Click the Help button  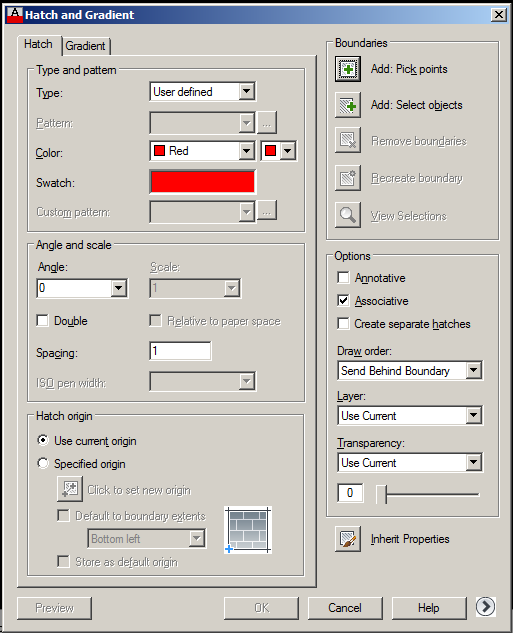(x=429, y=608)
